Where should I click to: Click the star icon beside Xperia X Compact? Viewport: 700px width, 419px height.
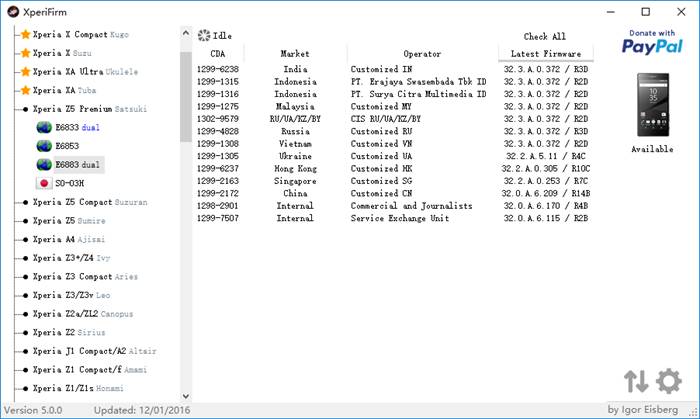coord(25,34)
